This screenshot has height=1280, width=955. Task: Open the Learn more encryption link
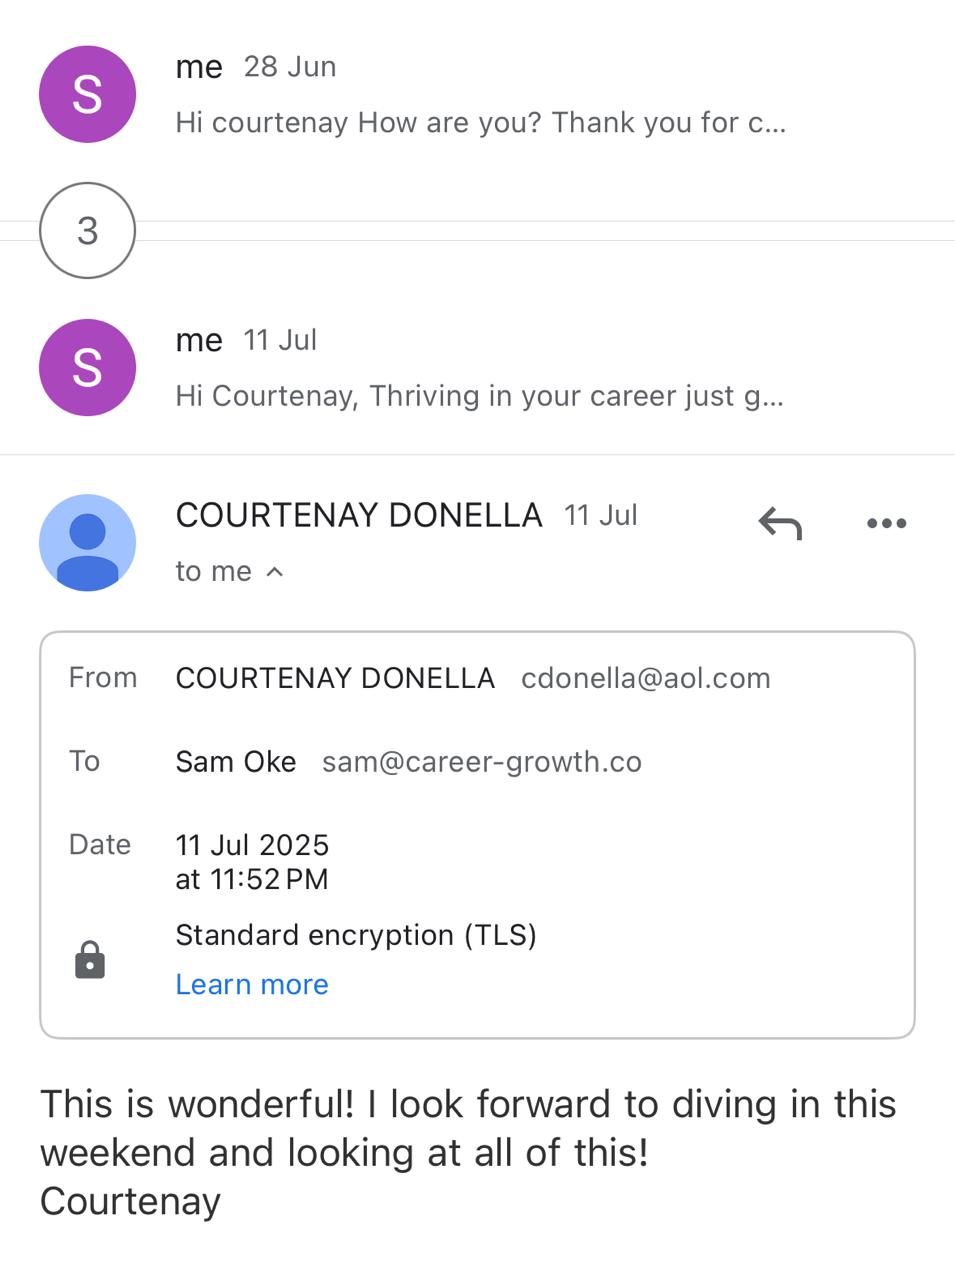pyautogui.click(x=252, y=985)
